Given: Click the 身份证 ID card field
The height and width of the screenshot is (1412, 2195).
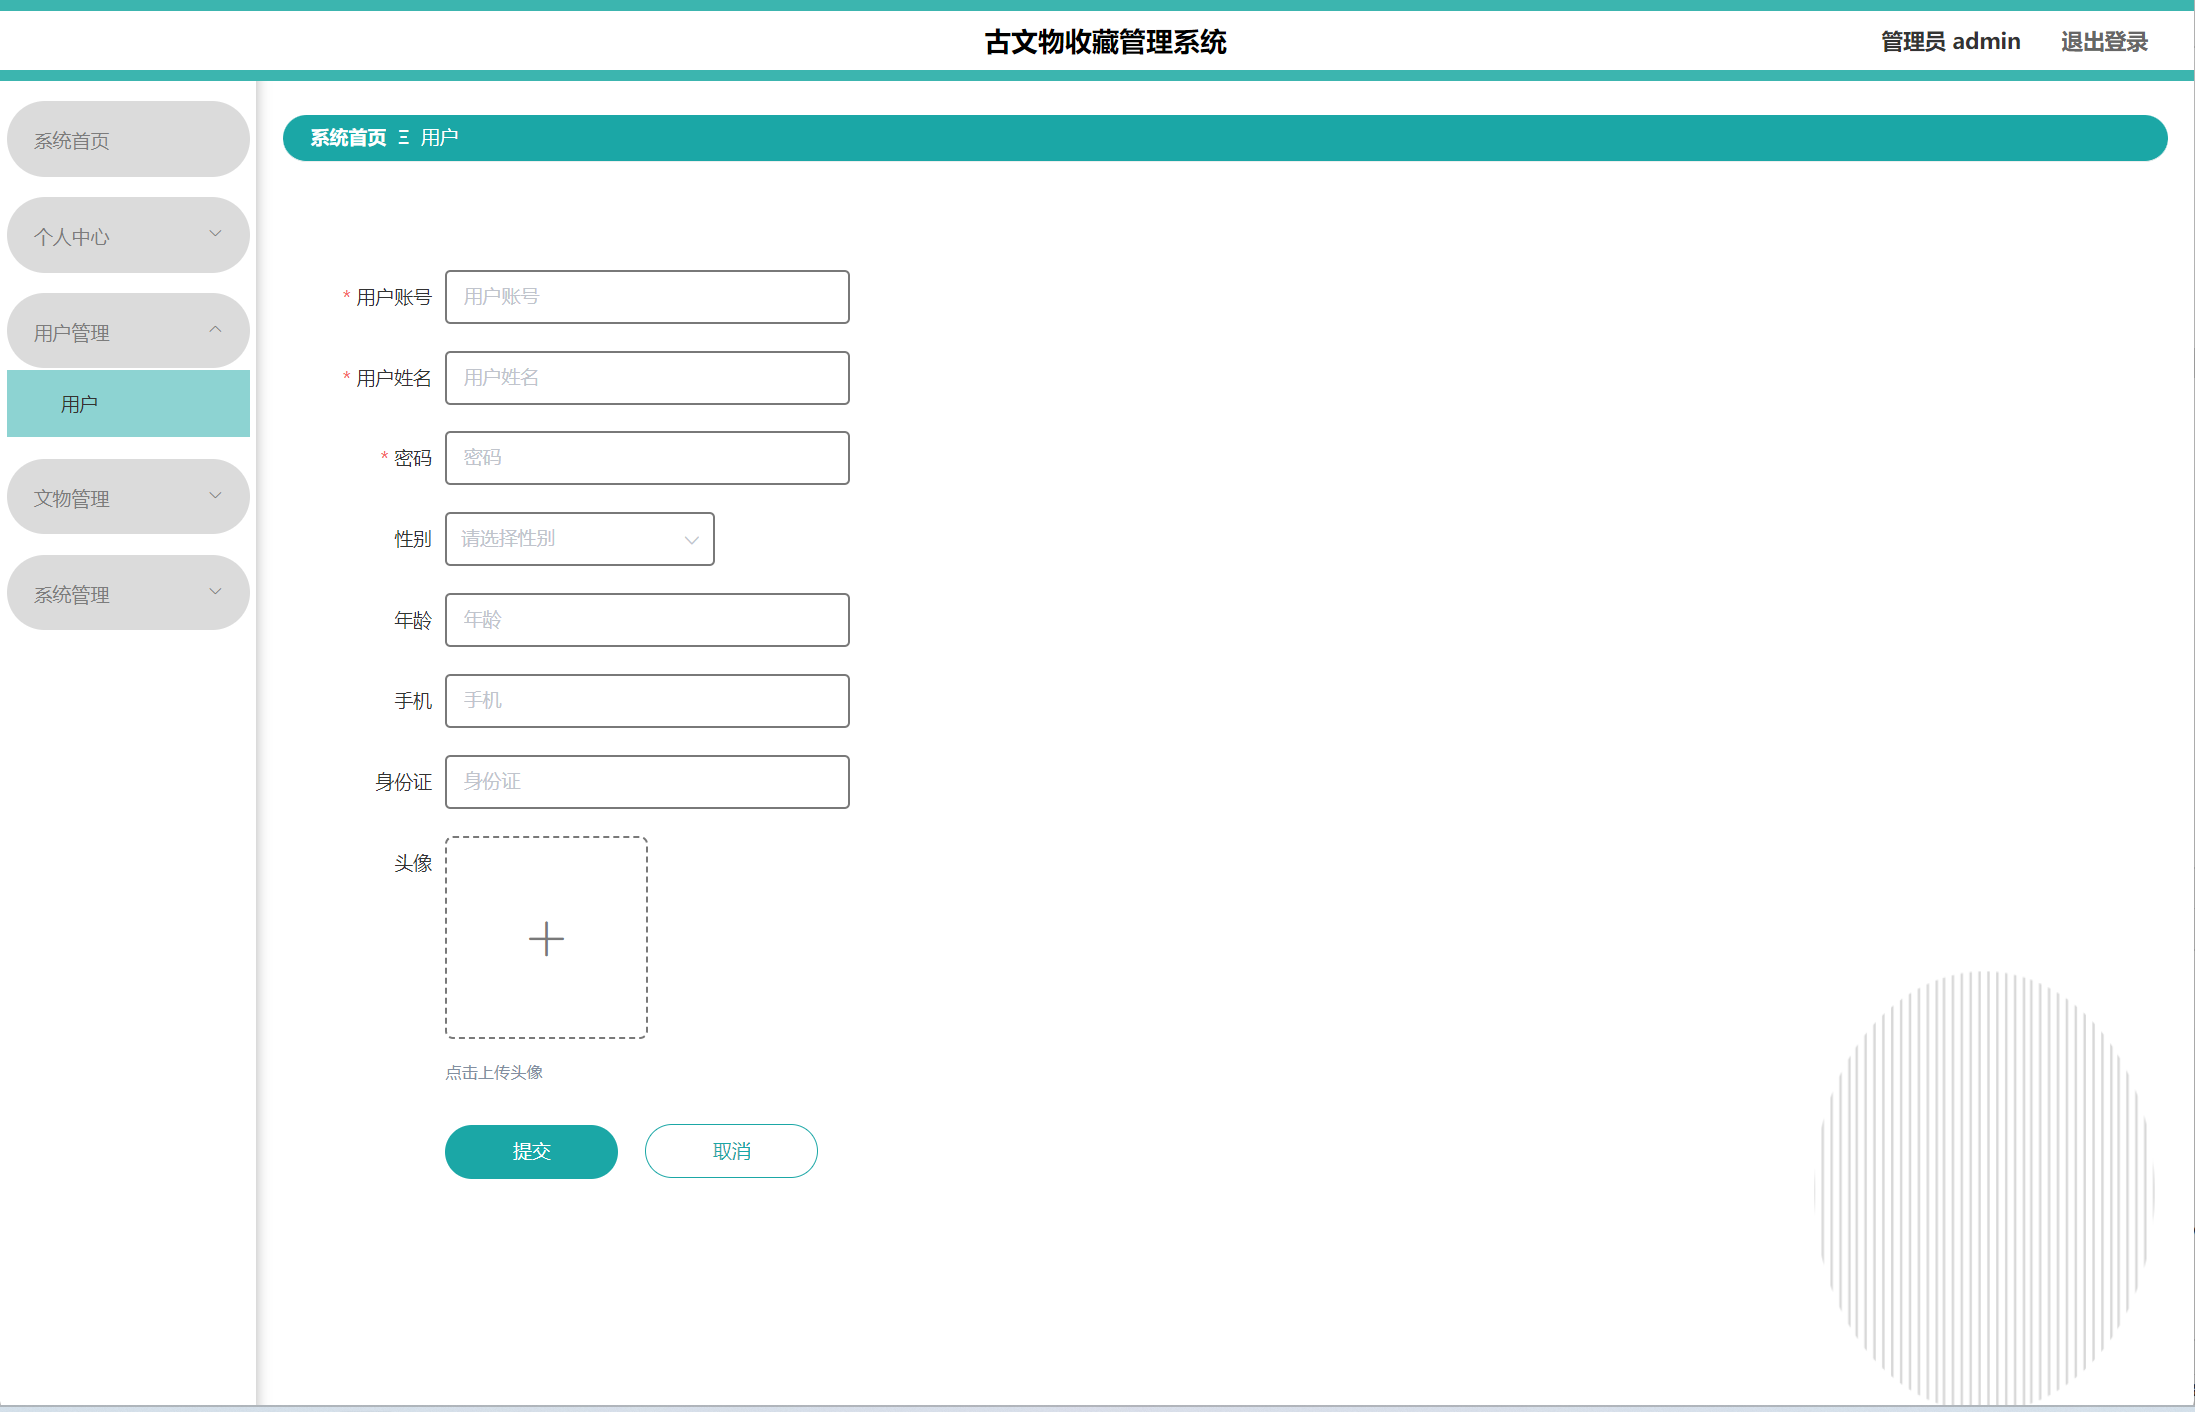Looking at the screenshot, I should [x=647, y=782].
